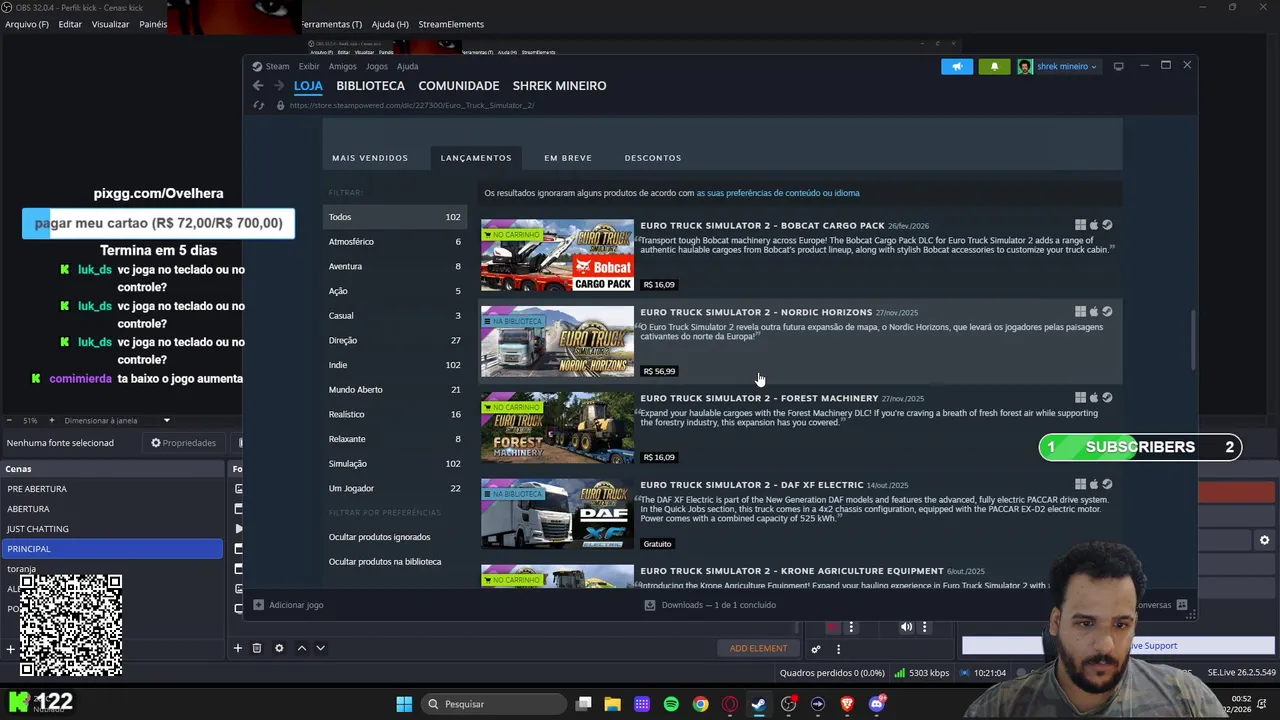Open Google Chrome from the taskbar
This screenshot has height=720, width=1280.
[700, 704]
